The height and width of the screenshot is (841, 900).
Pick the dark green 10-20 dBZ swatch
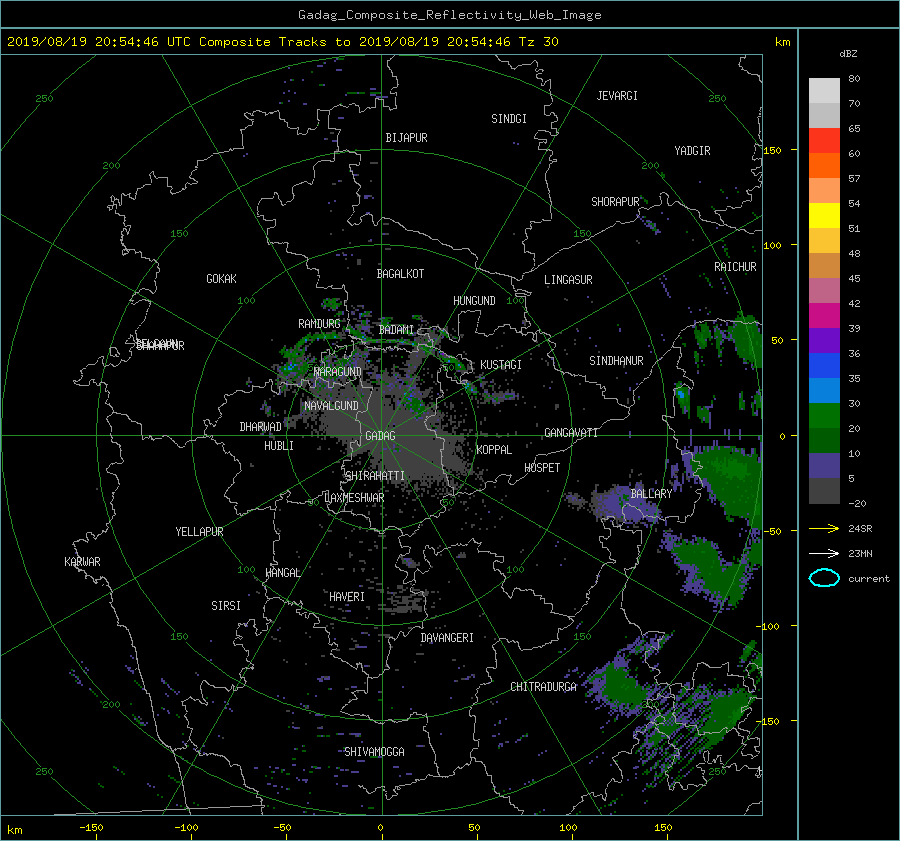click(x=824, y=440)
